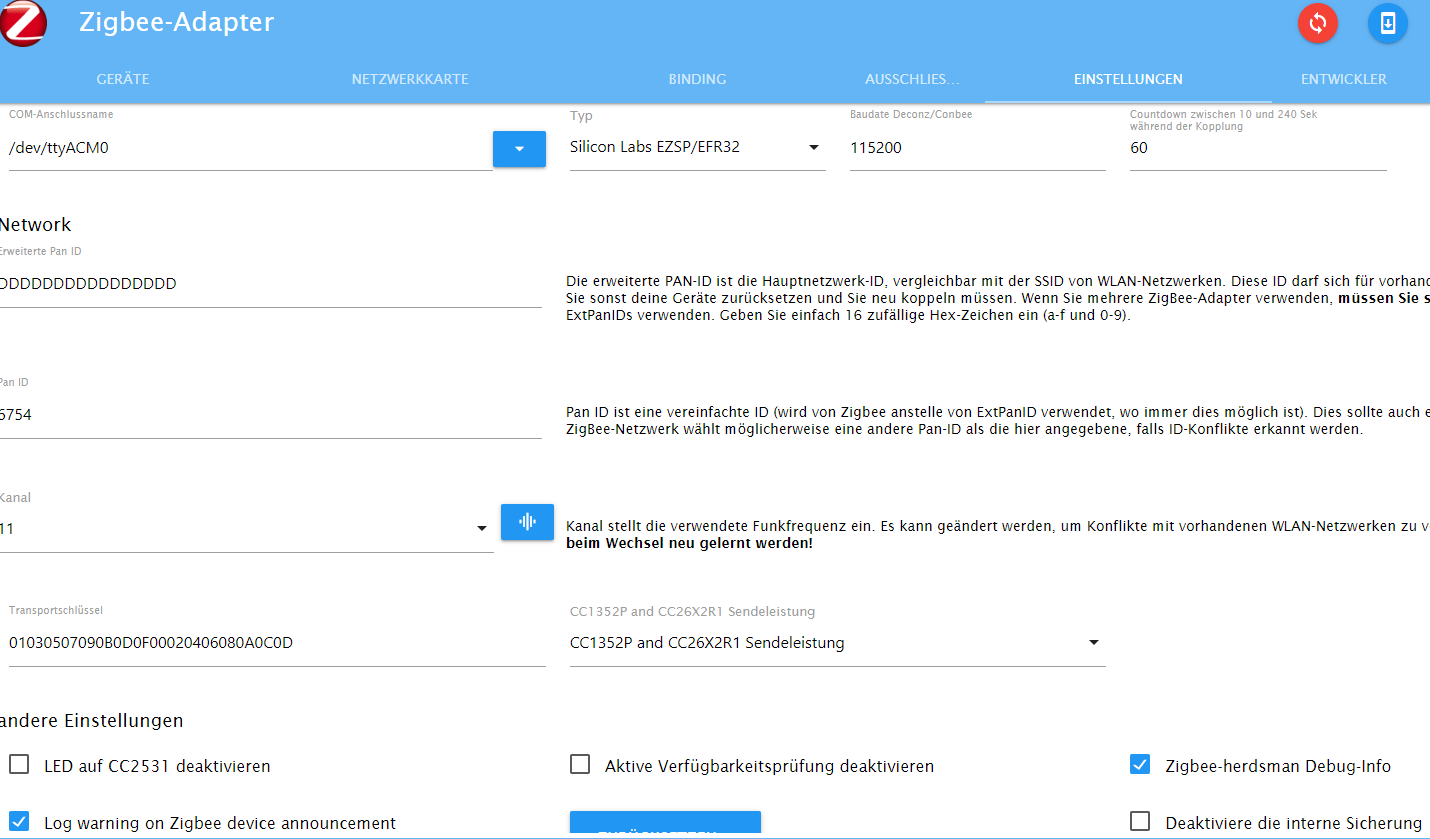Click the Erweiterte Pan ID input field
1430x839 pixels.
click(x=270, y=284)
